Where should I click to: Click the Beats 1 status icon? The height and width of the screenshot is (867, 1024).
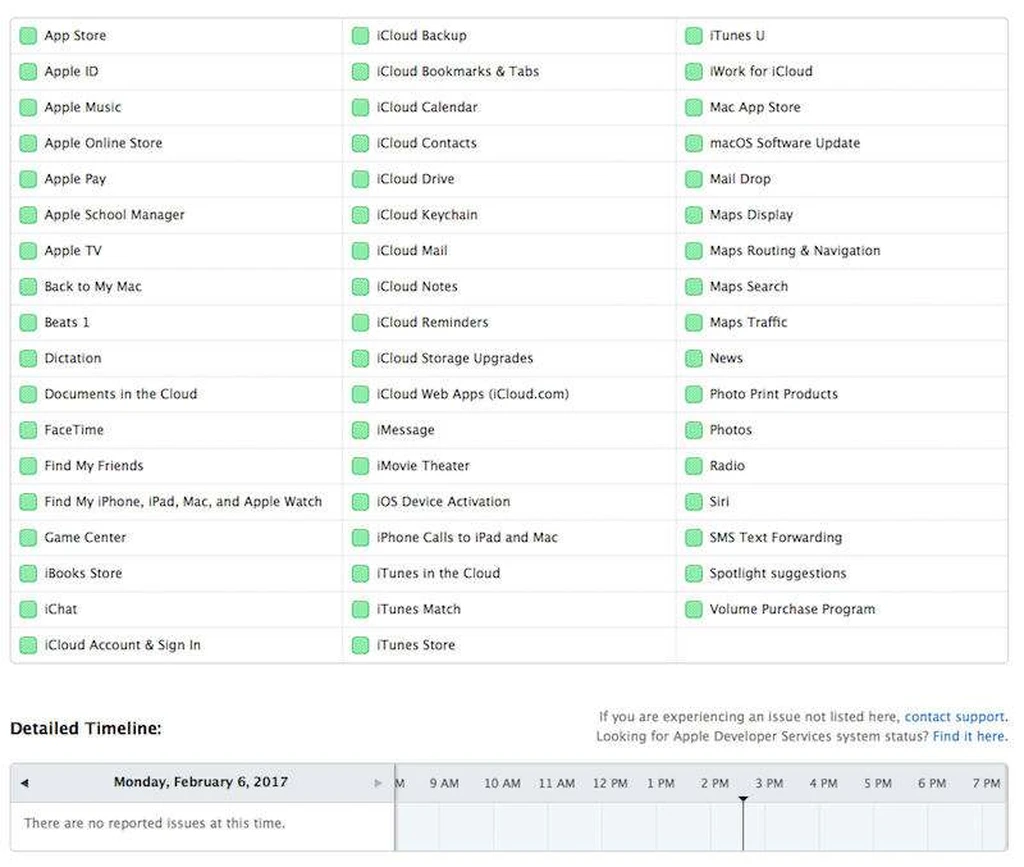pyautogui.click(x=28, y=323)
